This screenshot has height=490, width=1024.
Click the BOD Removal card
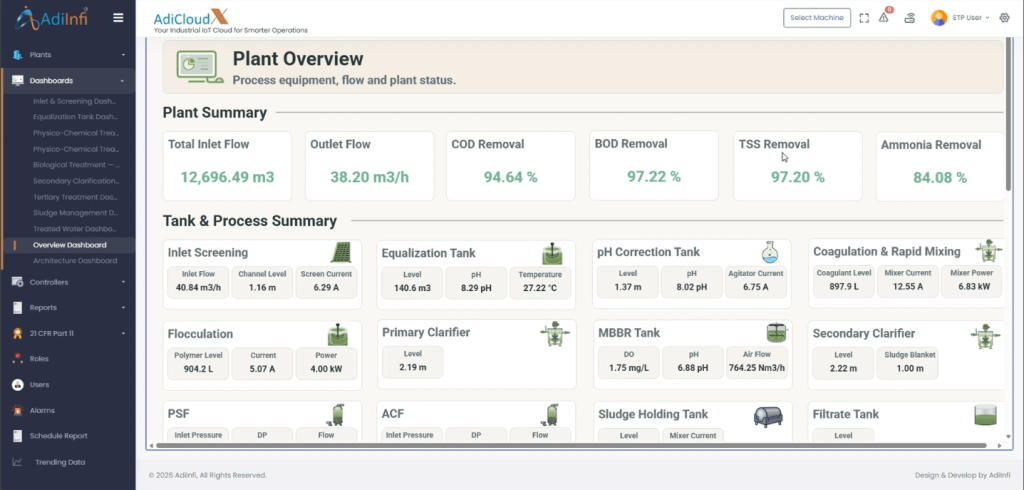click(x=654, y=165)
